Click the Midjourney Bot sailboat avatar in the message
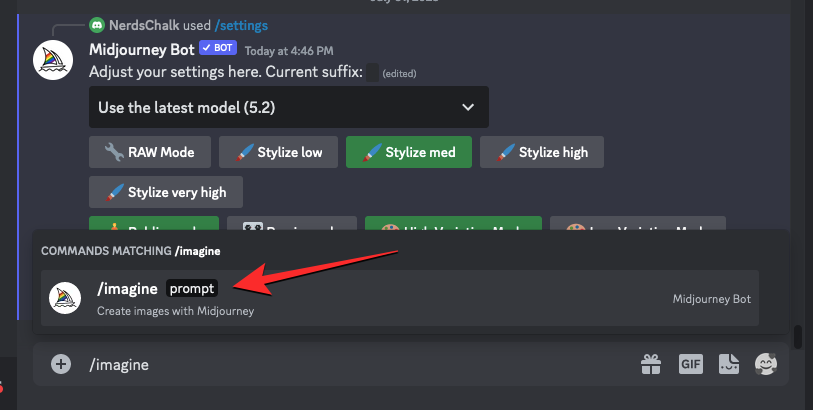813x410 pixels. point(53,60)
